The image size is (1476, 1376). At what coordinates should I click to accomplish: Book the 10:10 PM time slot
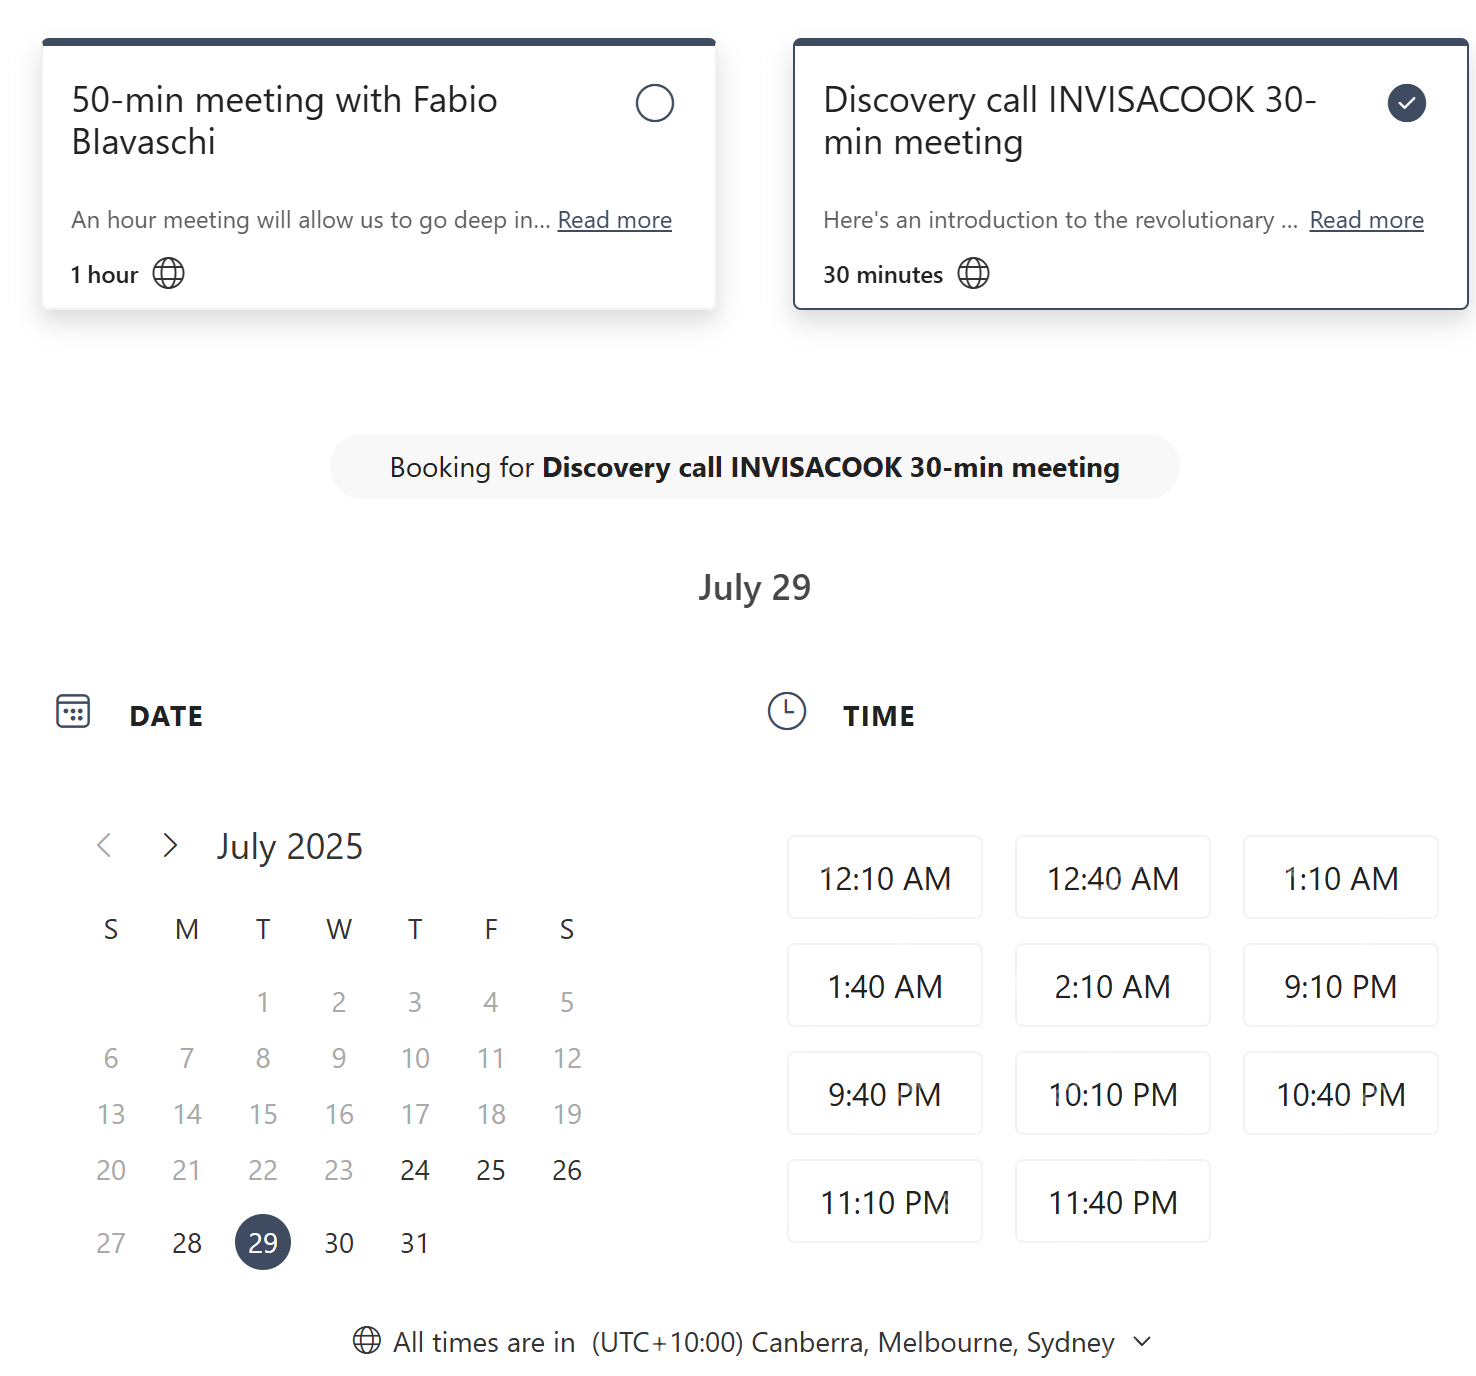(1113, 1094)
